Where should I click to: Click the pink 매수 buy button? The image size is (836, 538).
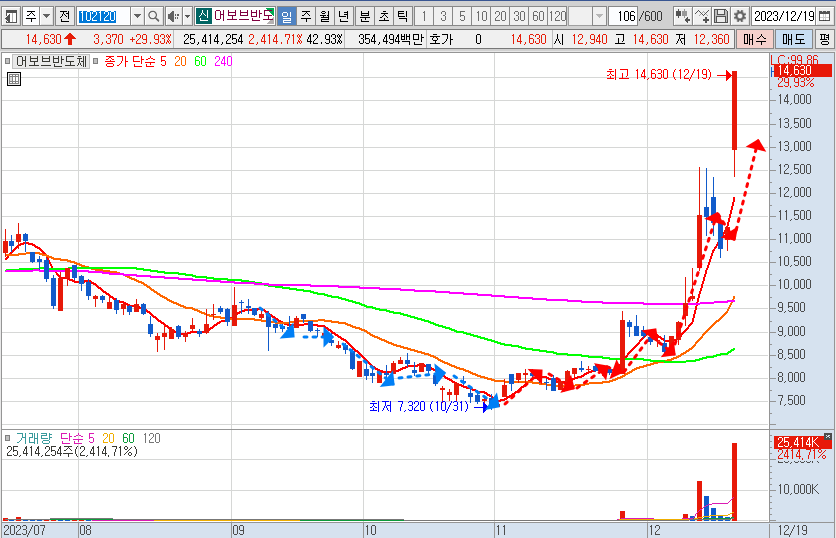pyautogui.click(x=755, y=39)
